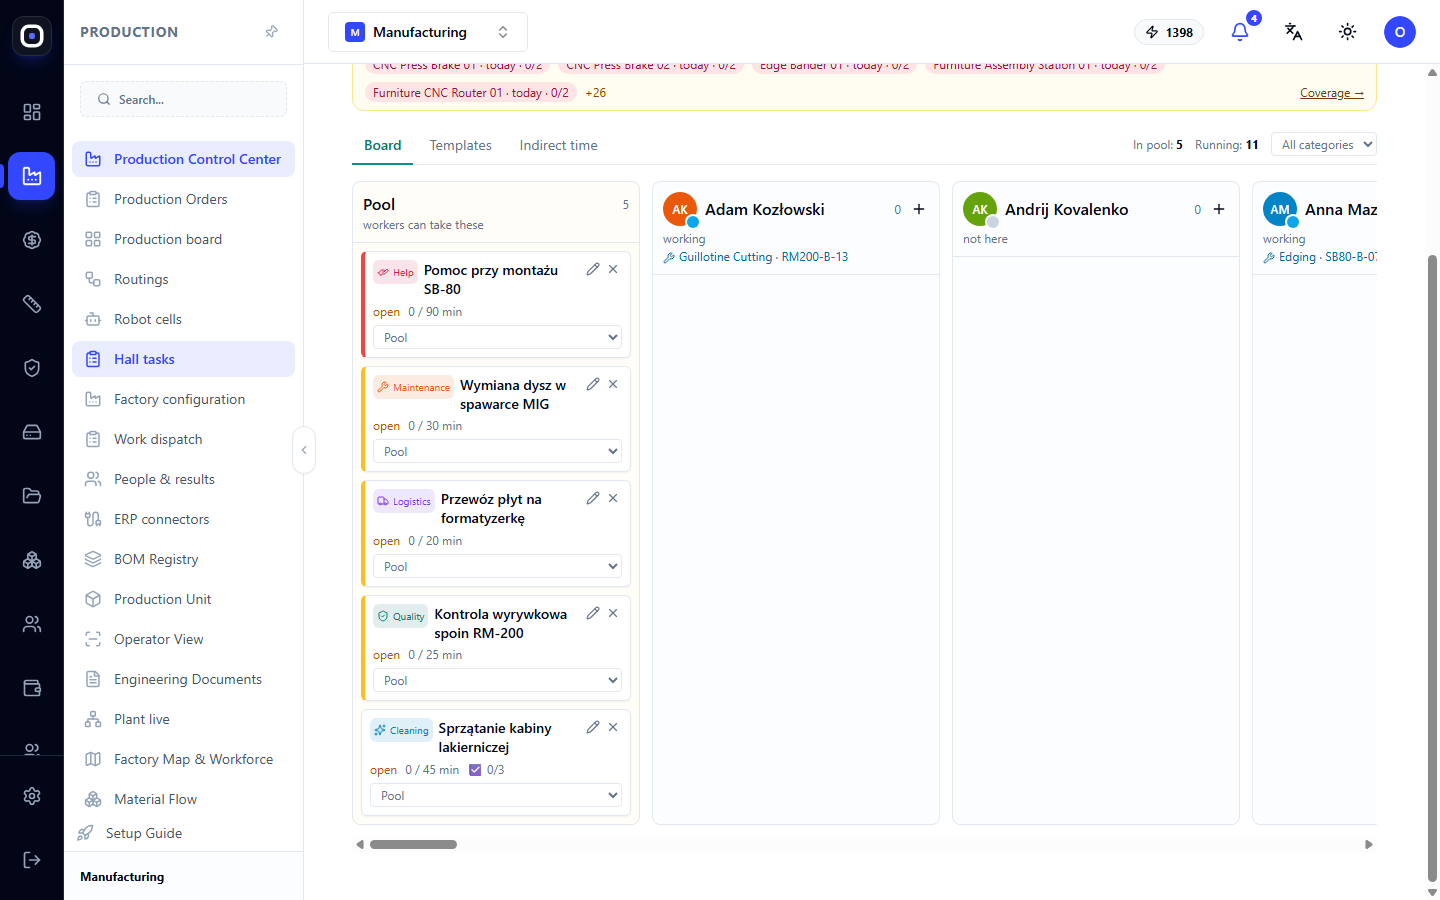Click logout icon in left rail
This screenshot has height=900, width=1440.
coord(32,860)
